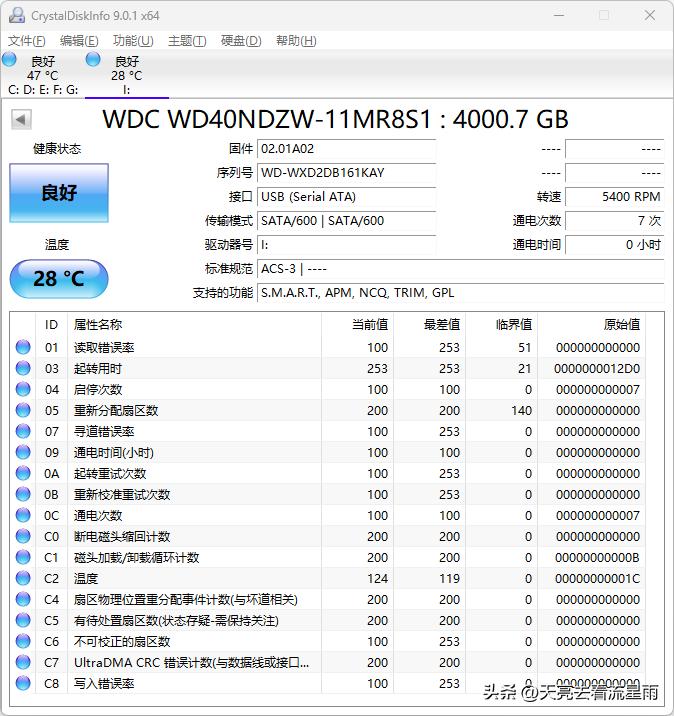This screenshot has height=716, width=674.
Task: Click status orb for attribute C0 断电磁头缩回计数
Action: [x=23, y=536]
